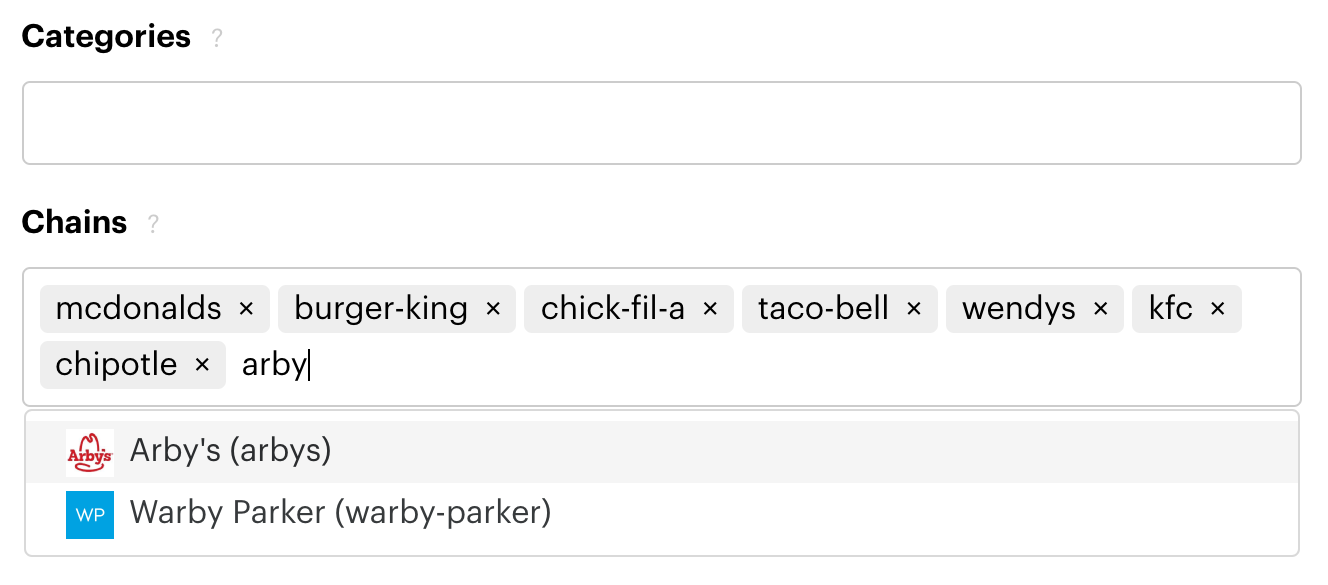
Task: Remove the mcdonalds chain tag
Action: click(247, 309)
